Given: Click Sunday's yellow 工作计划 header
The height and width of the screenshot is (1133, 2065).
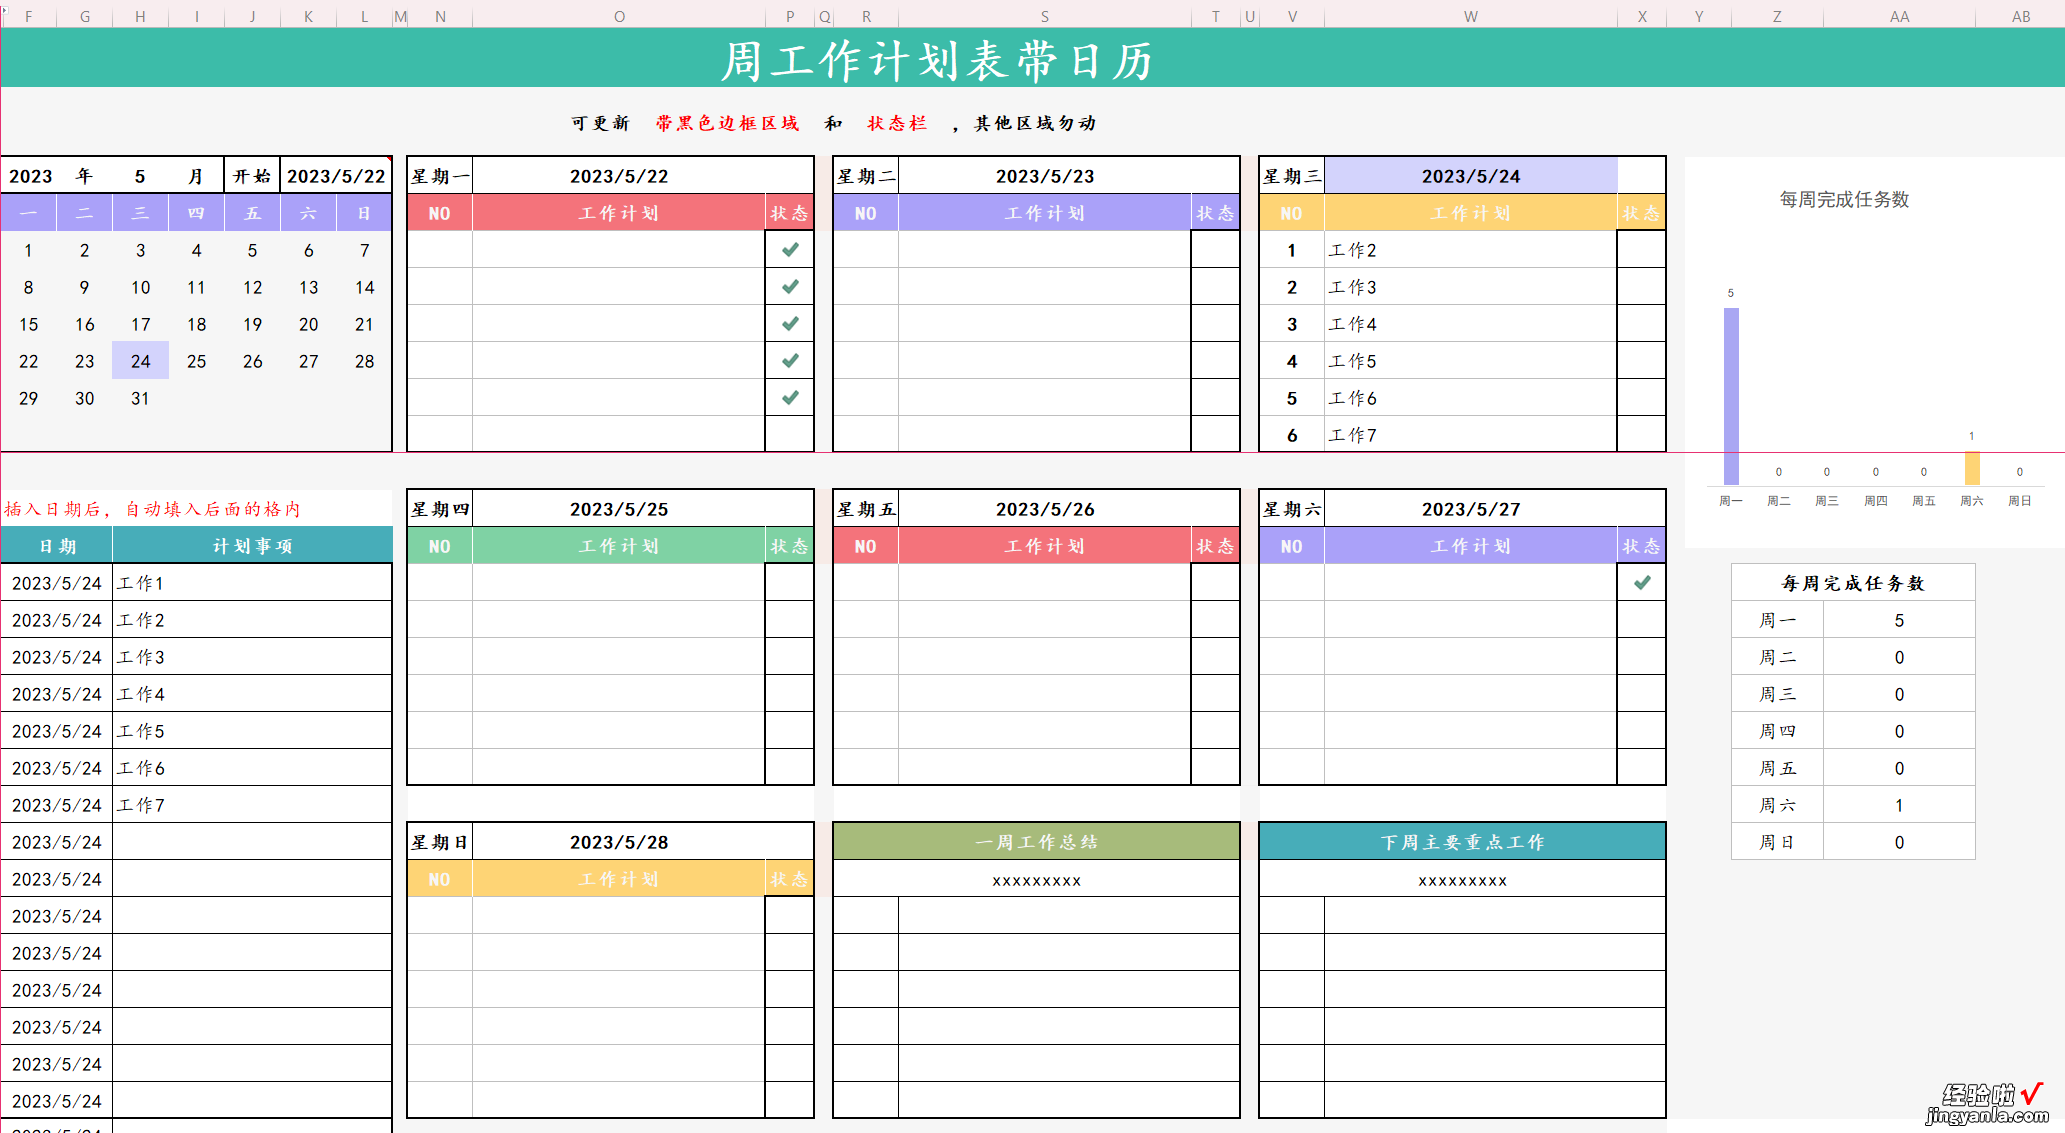Looking at the screenshot, I should tap(619, 879).
